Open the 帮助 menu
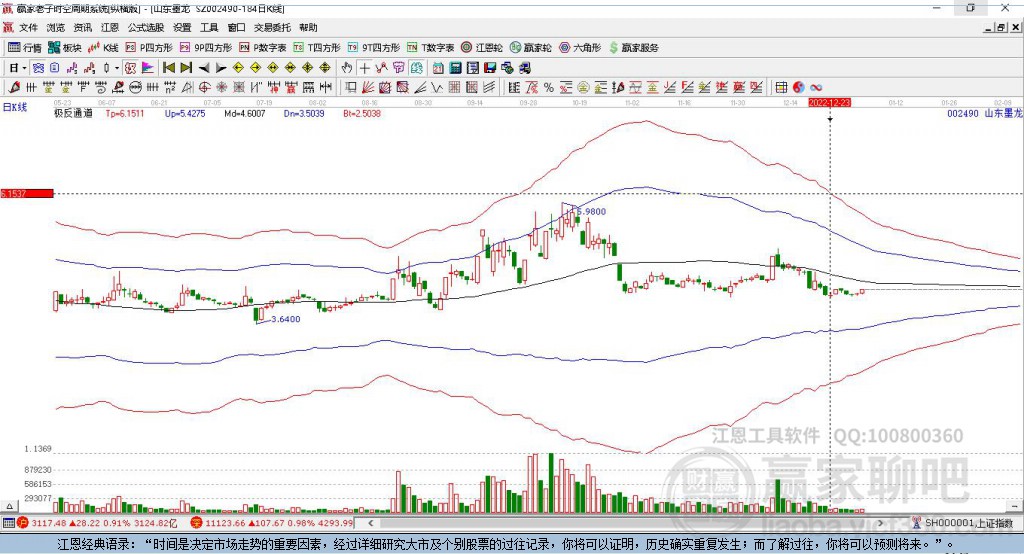Screen dimensions: 1024x554 click(x=308, y=27)
